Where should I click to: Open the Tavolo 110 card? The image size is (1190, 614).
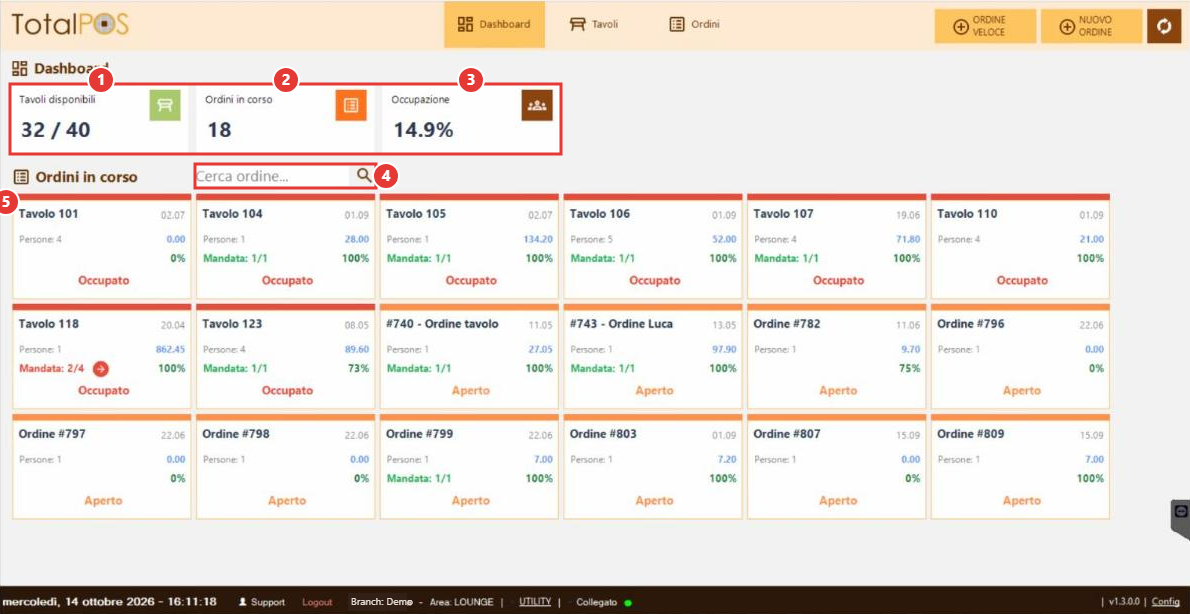tap(1020, 246)
